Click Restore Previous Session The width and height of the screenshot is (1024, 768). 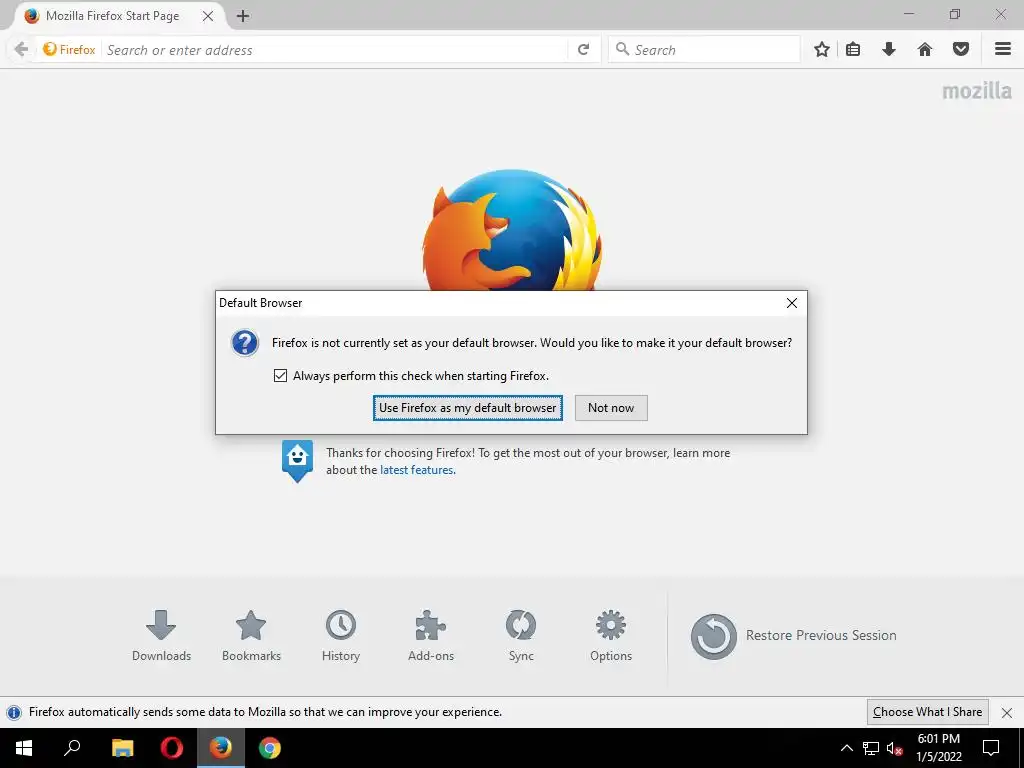(x=794, y=636)
